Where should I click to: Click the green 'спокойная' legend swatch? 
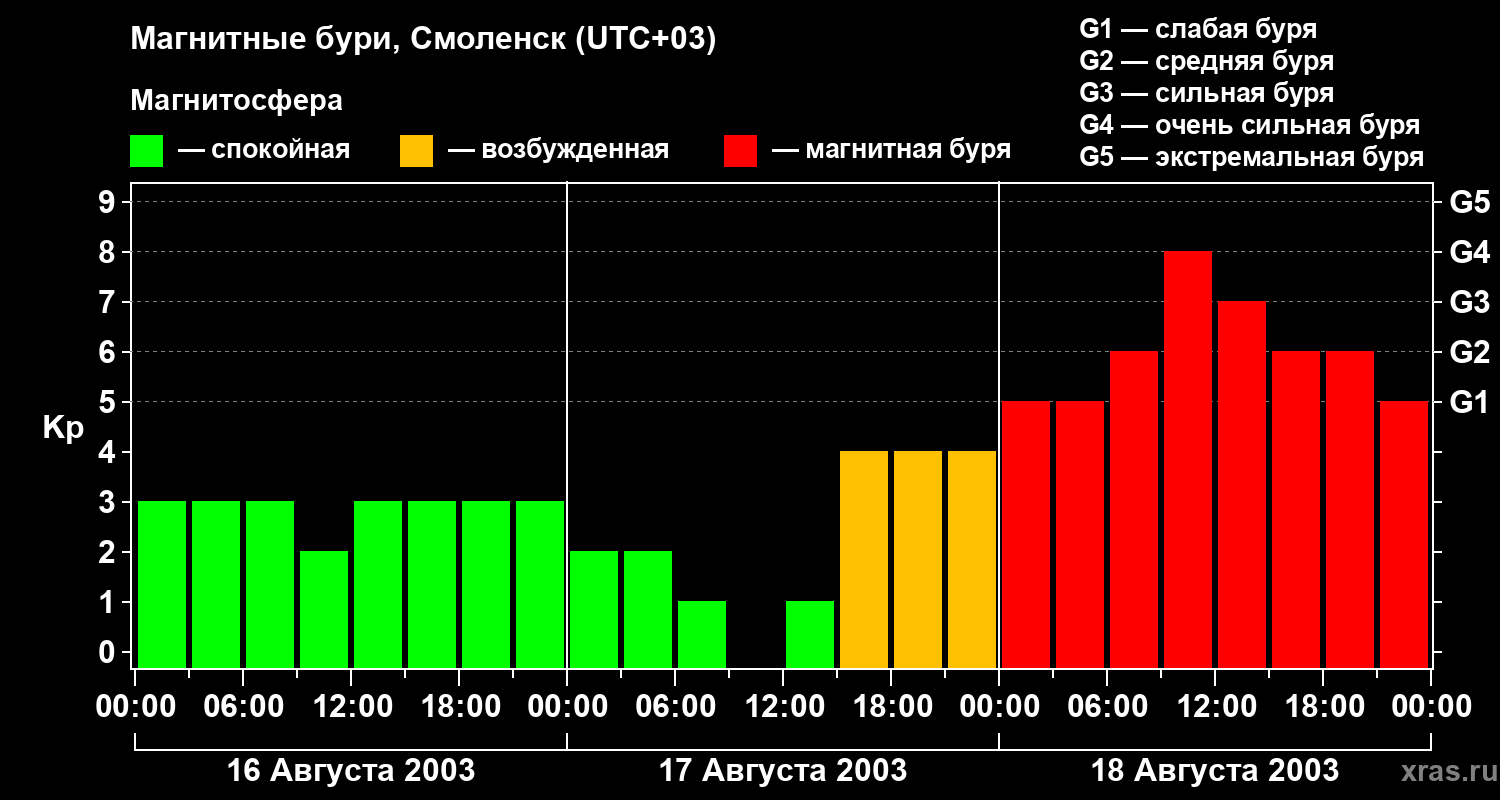coord(146,151)
